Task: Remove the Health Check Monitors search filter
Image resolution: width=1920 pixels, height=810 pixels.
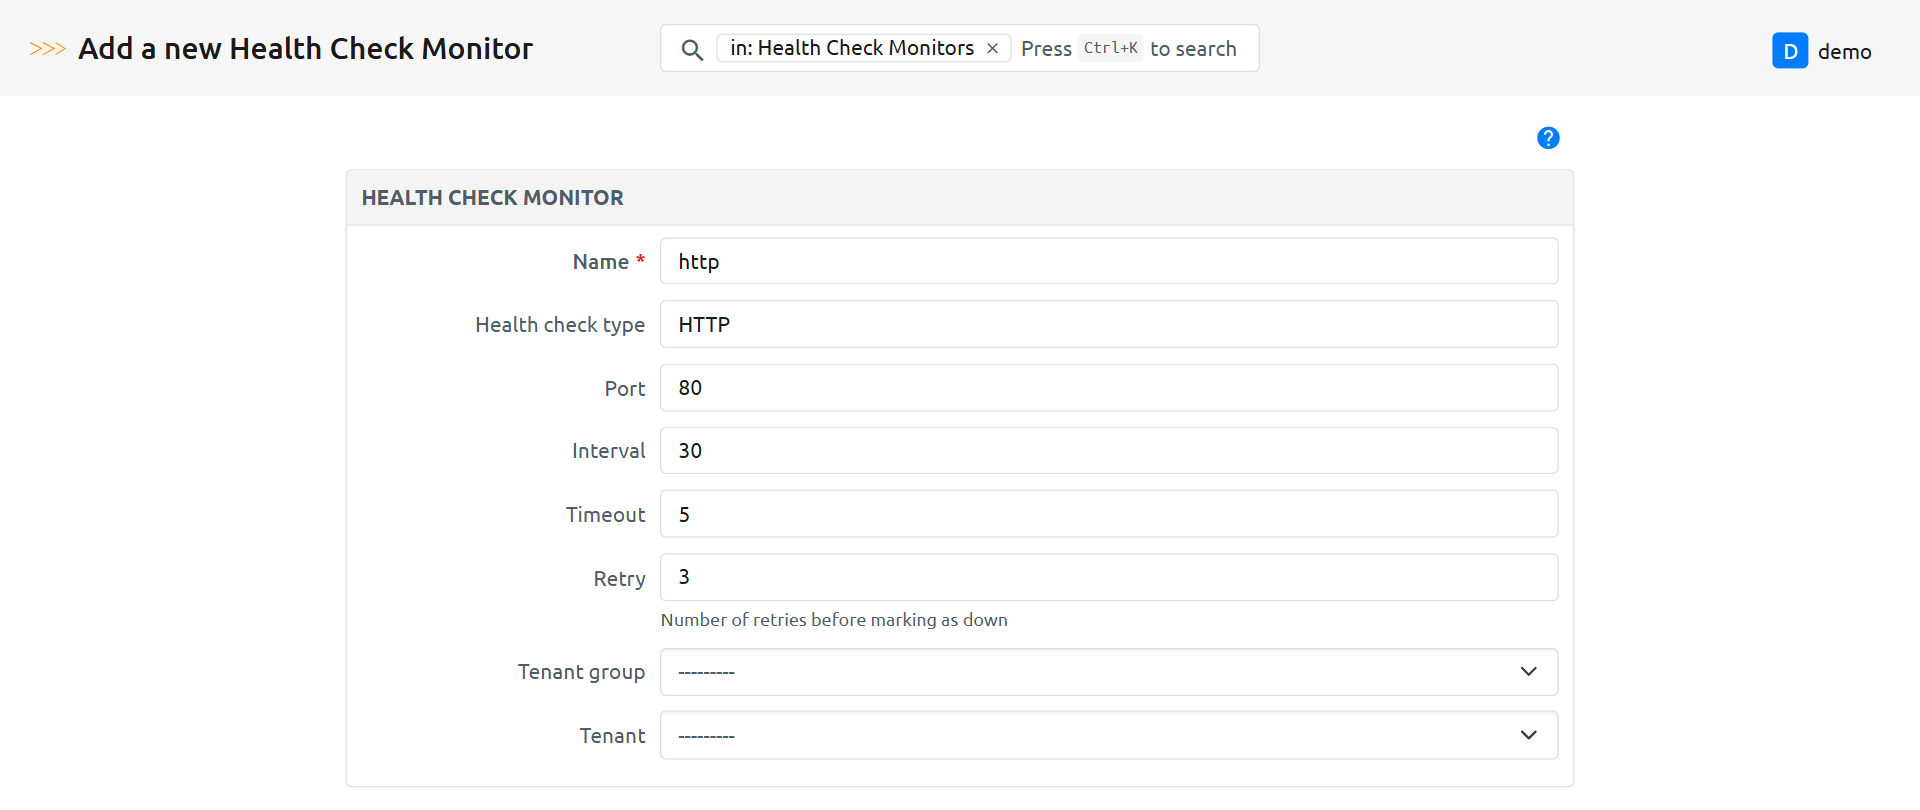Action: click(x=992, y=48)
